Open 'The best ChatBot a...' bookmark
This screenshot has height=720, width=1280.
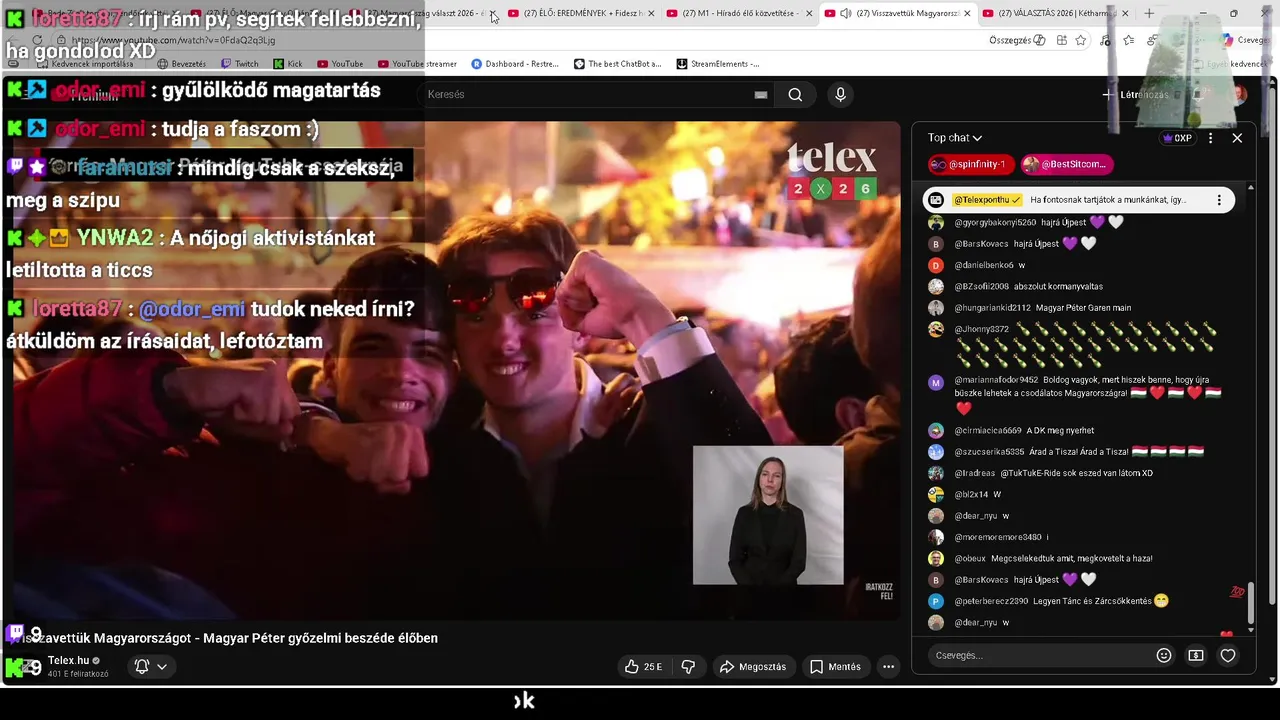(x=617, y=64)
